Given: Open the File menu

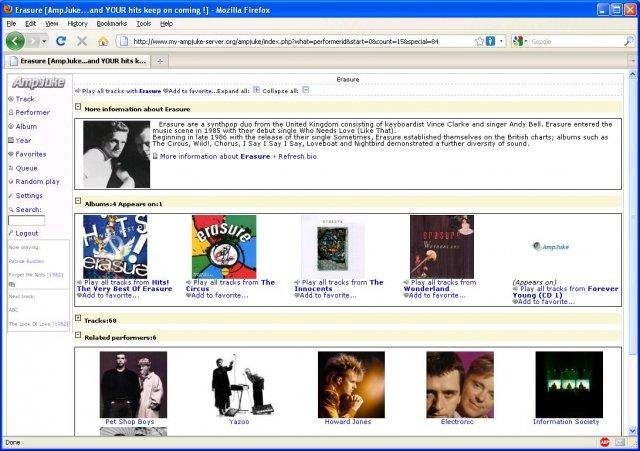Looking at the screenshot, I should (x=11, y=24).
